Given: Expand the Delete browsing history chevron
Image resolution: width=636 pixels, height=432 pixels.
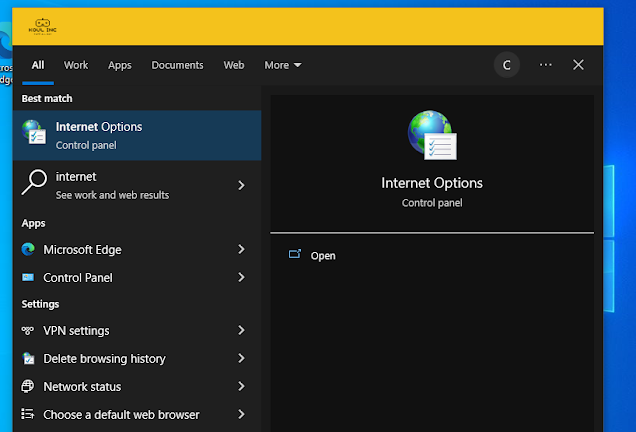Looking at the screenshot, I should click(241, 358).
